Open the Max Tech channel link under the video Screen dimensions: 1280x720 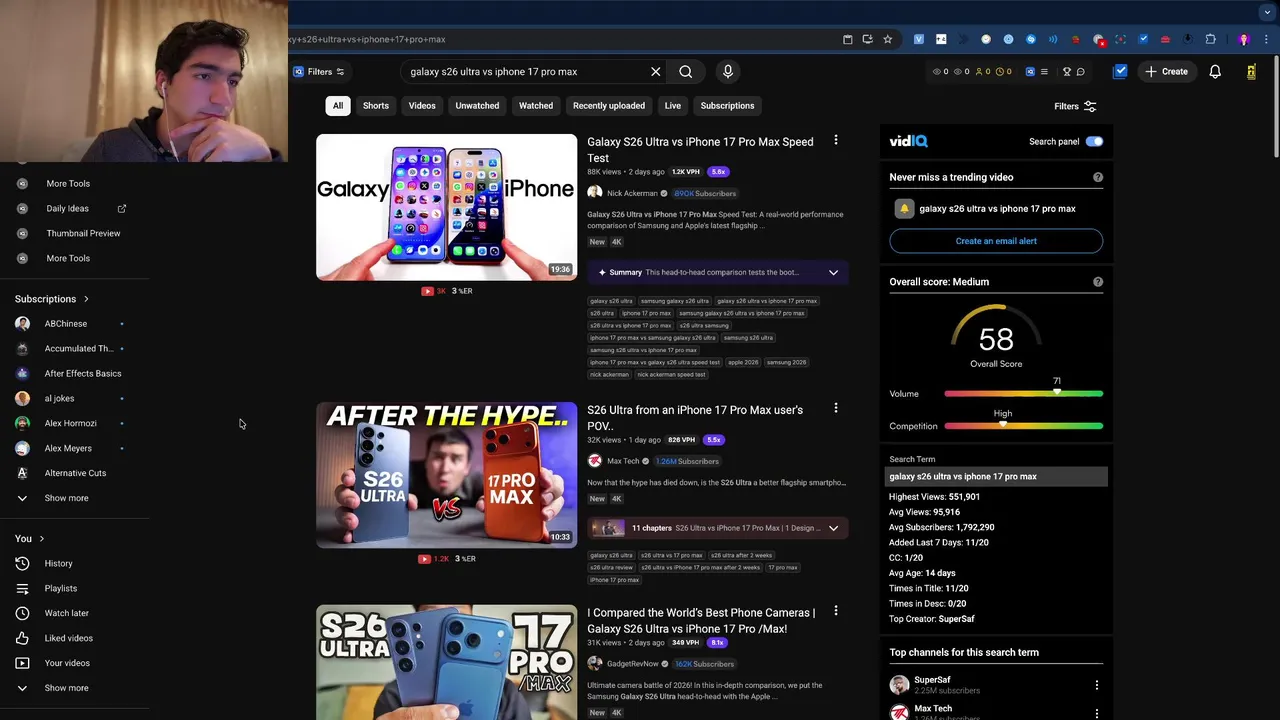click(x=623, y=461)
